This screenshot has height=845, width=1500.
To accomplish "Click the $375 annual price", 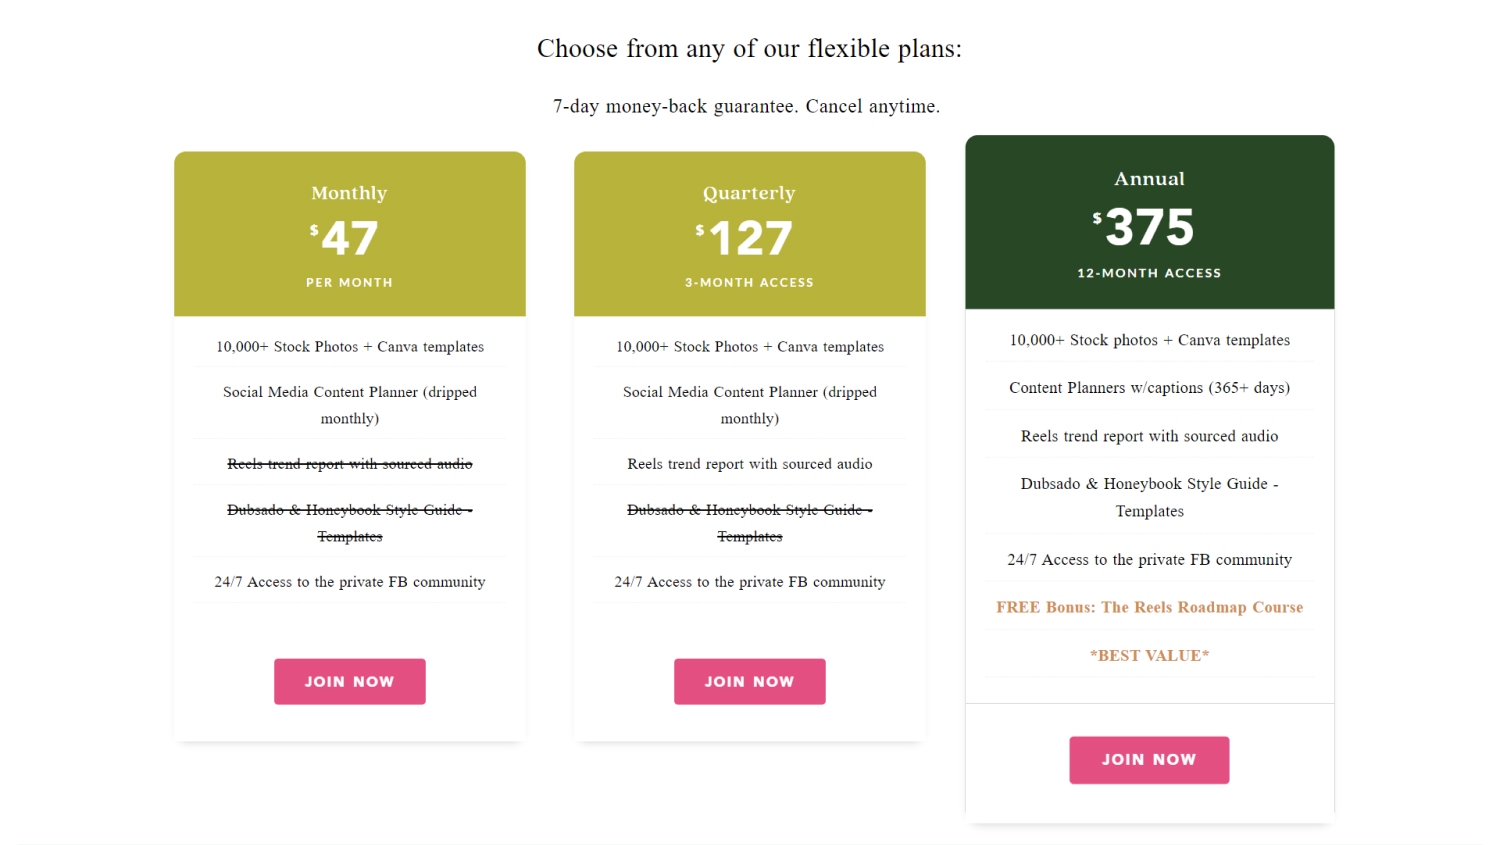I will pyautogui.click(x=1145, y=227).
